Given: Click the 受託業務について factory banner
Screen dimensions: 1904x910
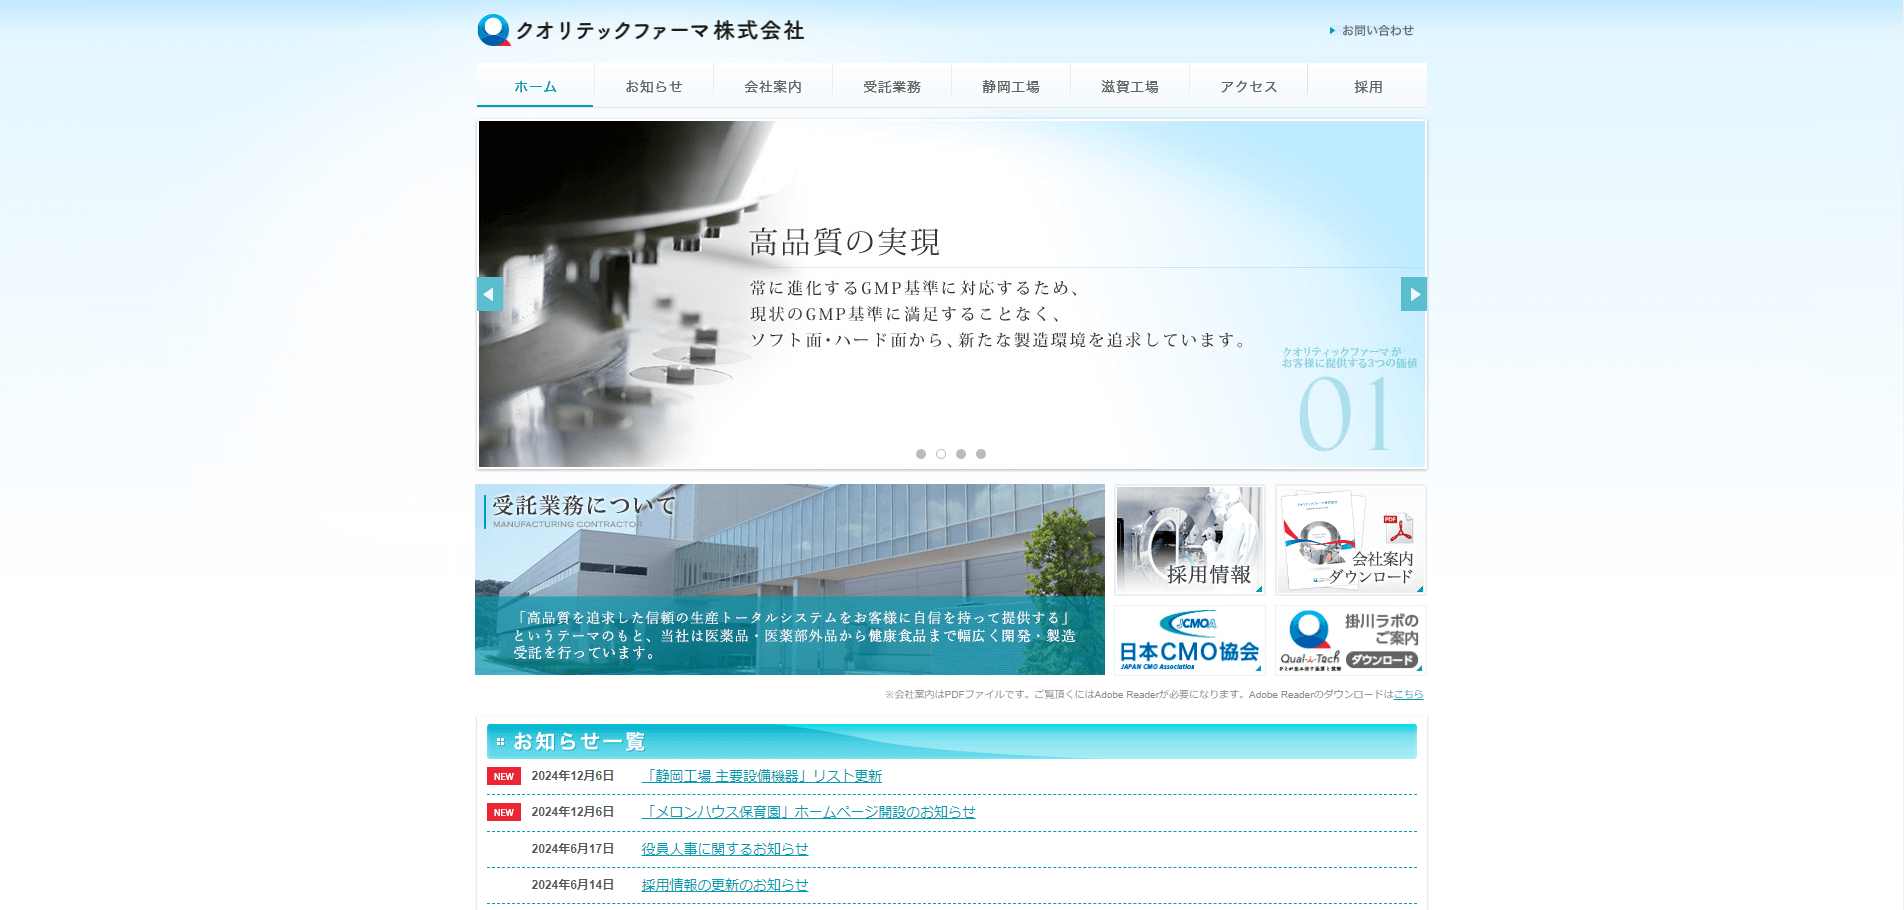Looking at the screenshot, I should (x=790, y=580).
